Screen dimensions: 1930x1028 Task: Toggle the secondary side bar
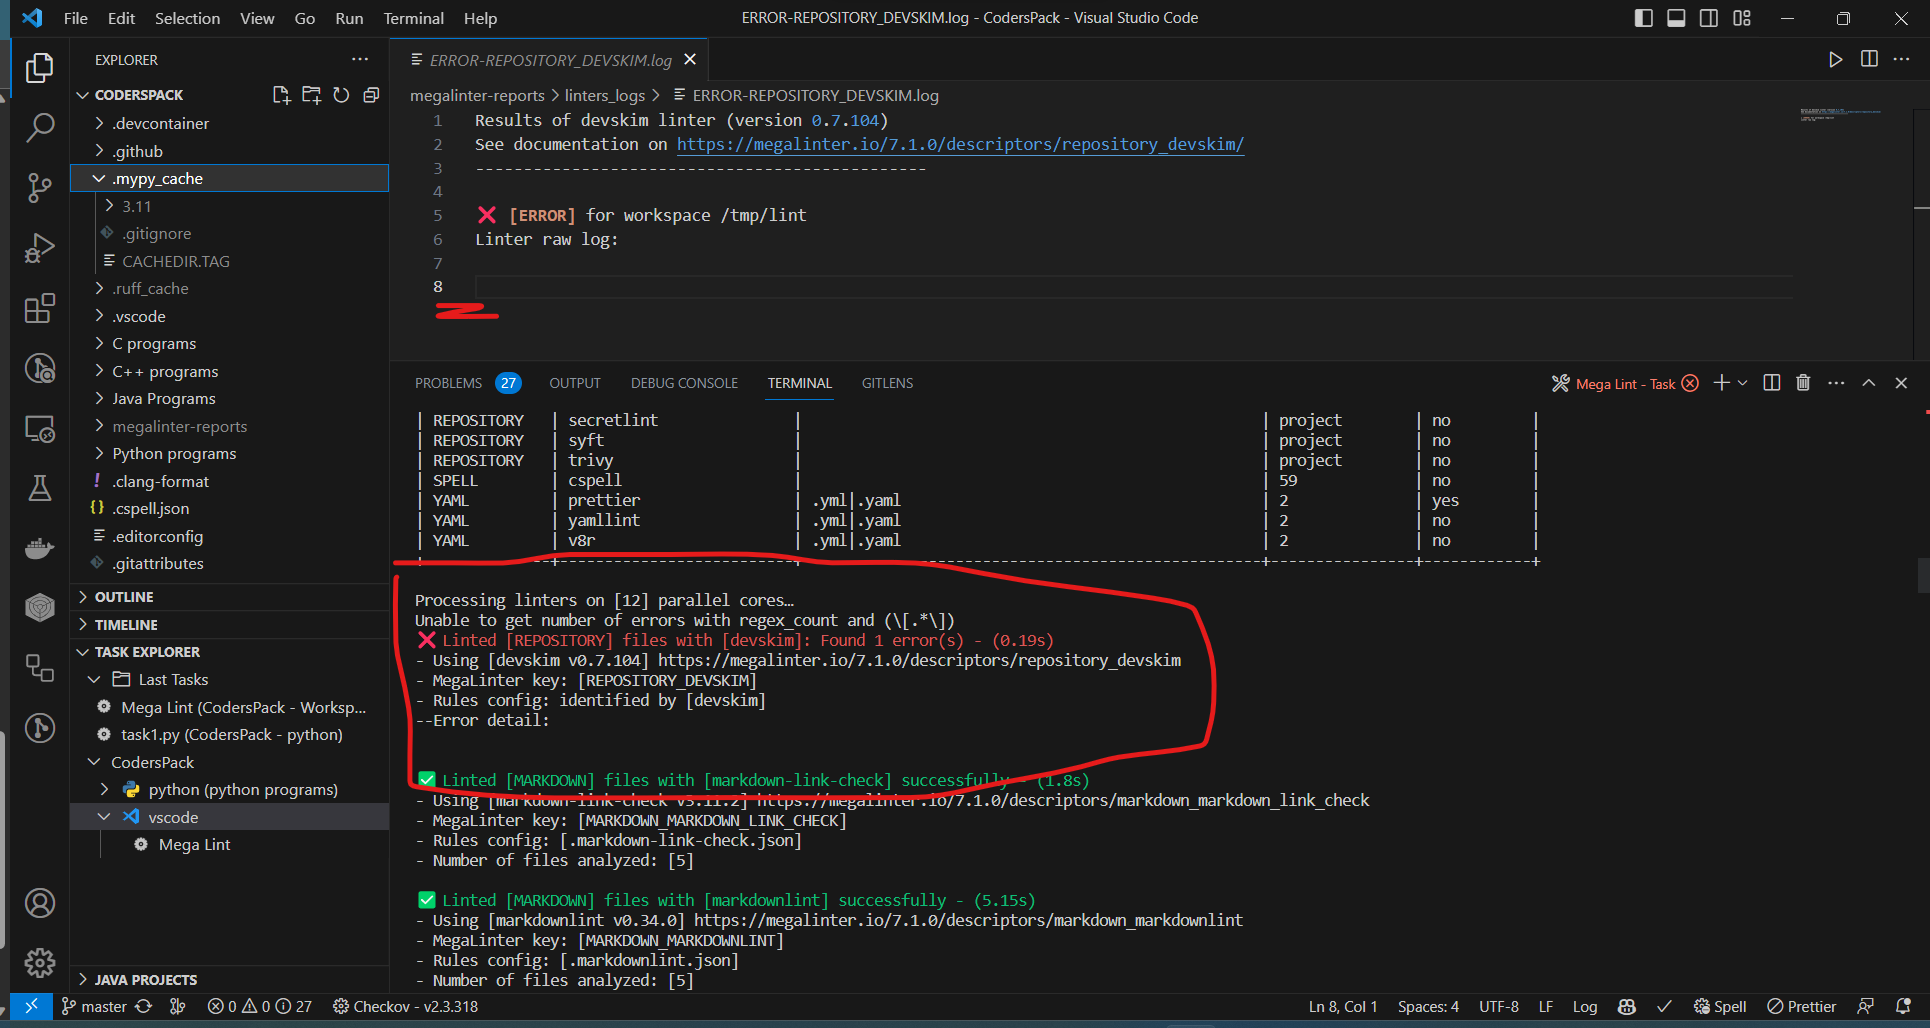pyautogui.click(x=1709, y=18)
